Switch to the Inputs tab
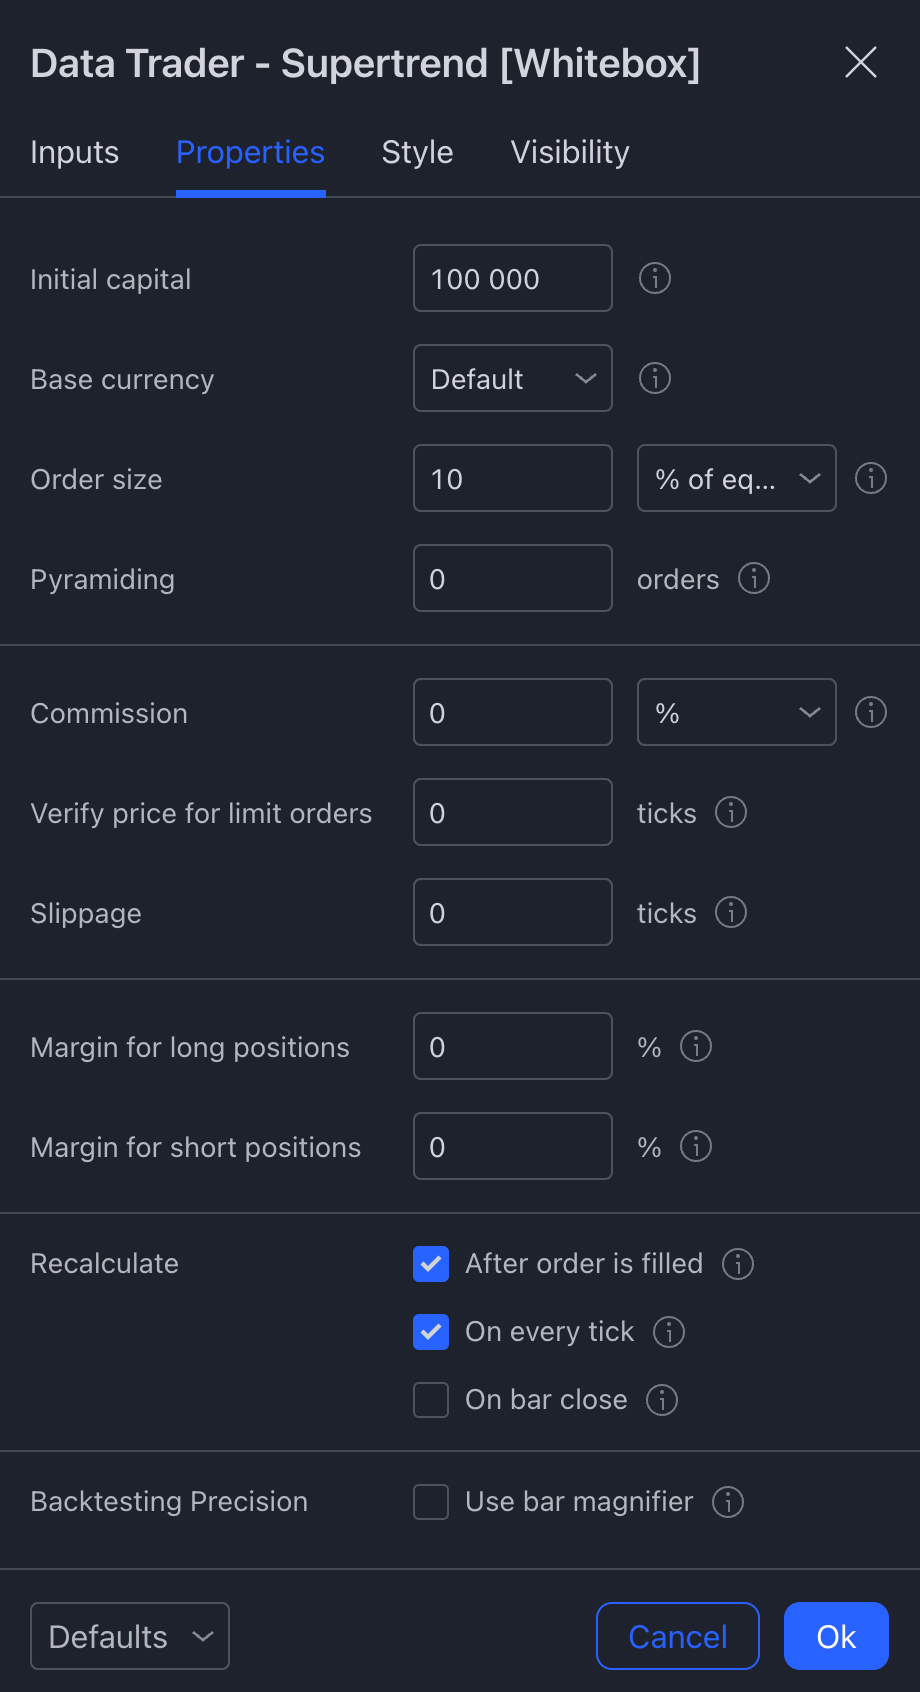Viewport: 920px width, 1692px height. [75, 152]
